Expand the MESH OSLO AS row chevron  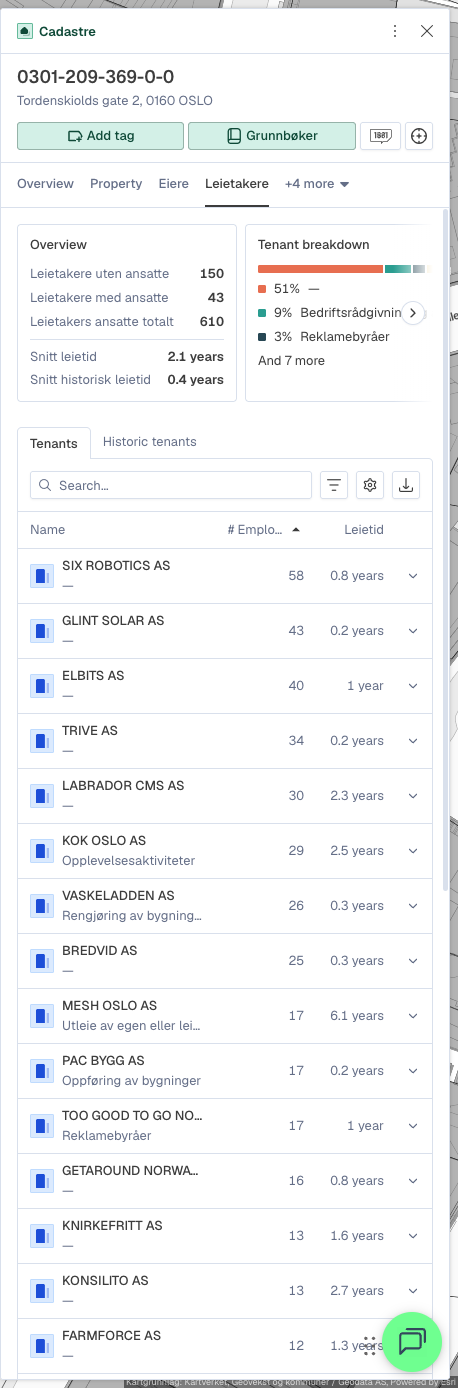[412, 1016]
